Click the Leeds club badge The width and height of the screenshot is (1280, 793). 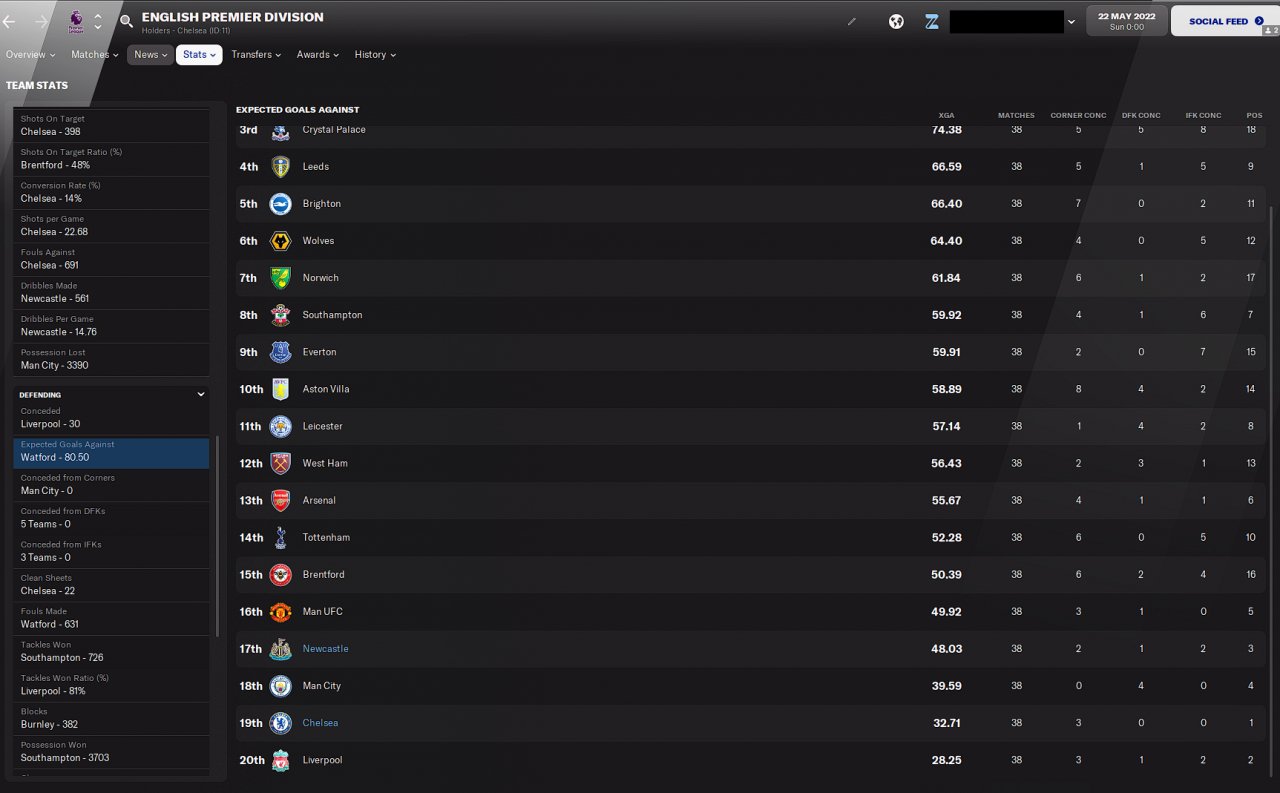pos(280,167)
